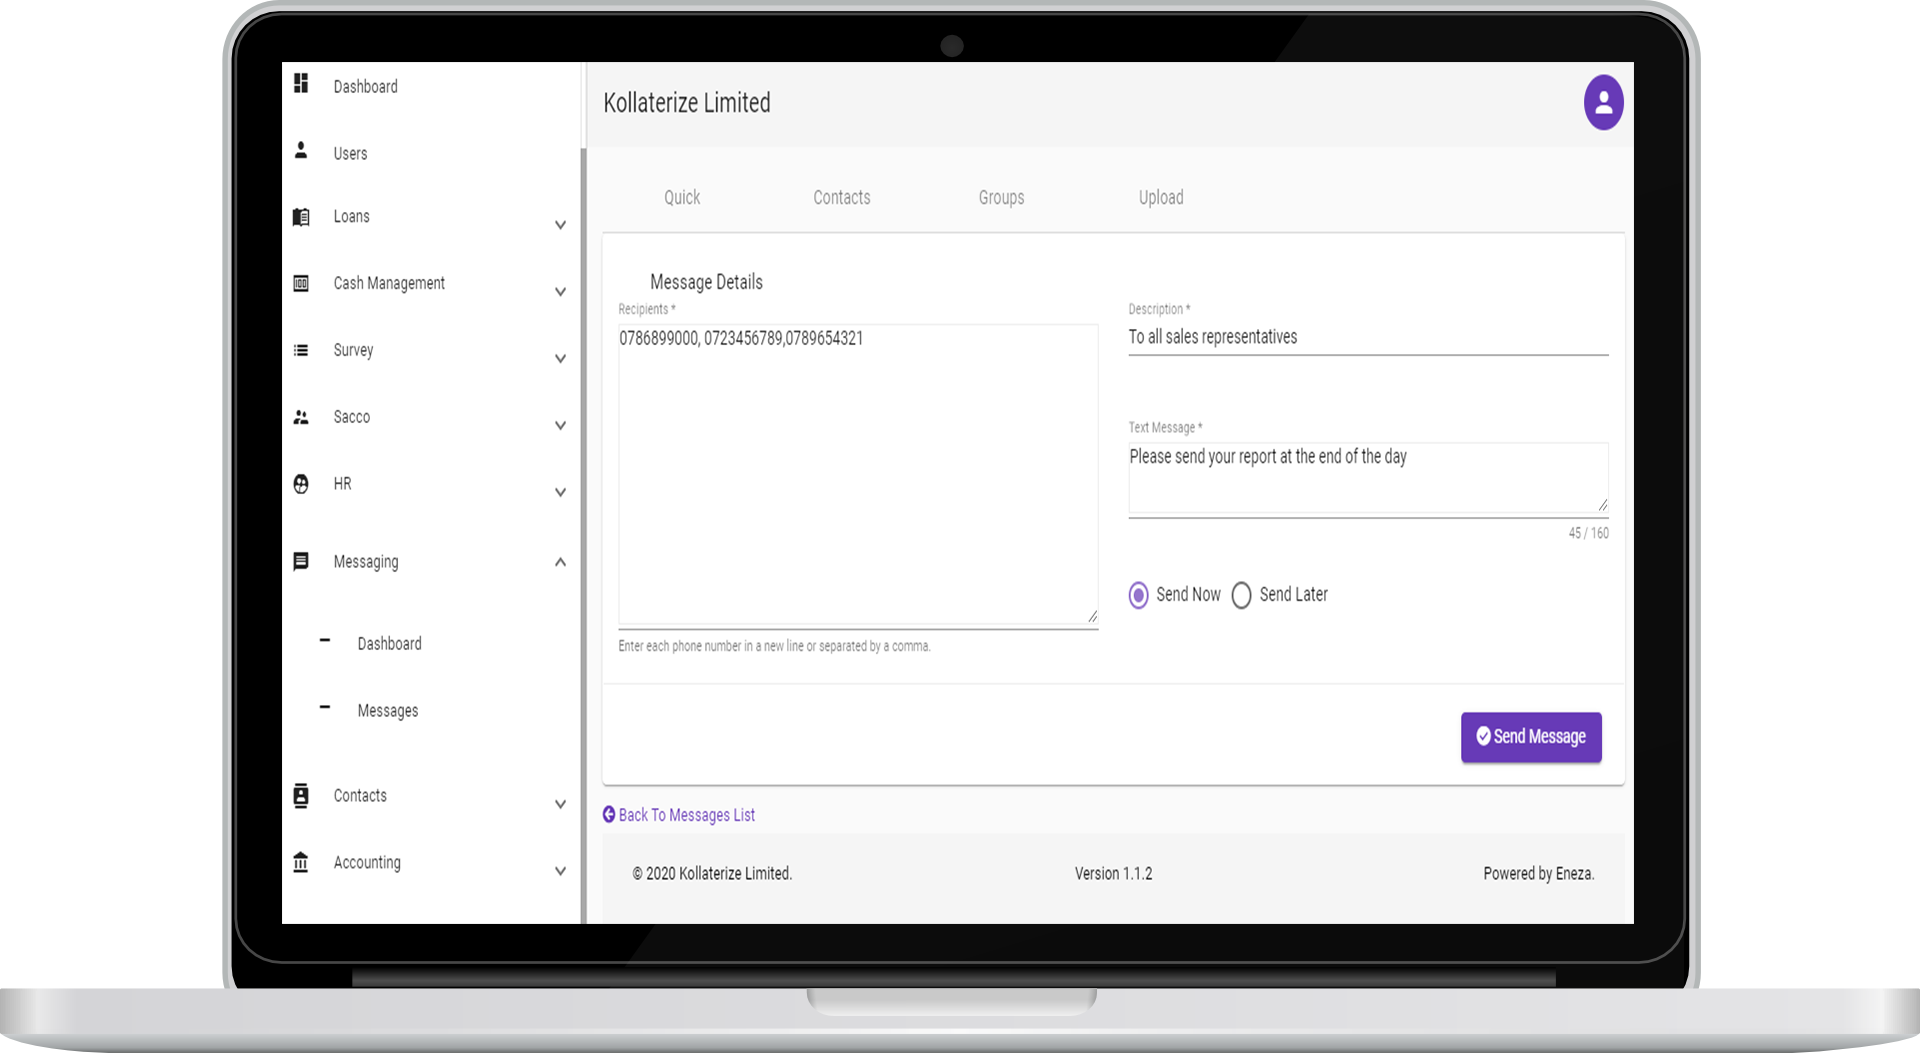
Task: Expand the Cash Management chevron
Action: click(560, 292)
